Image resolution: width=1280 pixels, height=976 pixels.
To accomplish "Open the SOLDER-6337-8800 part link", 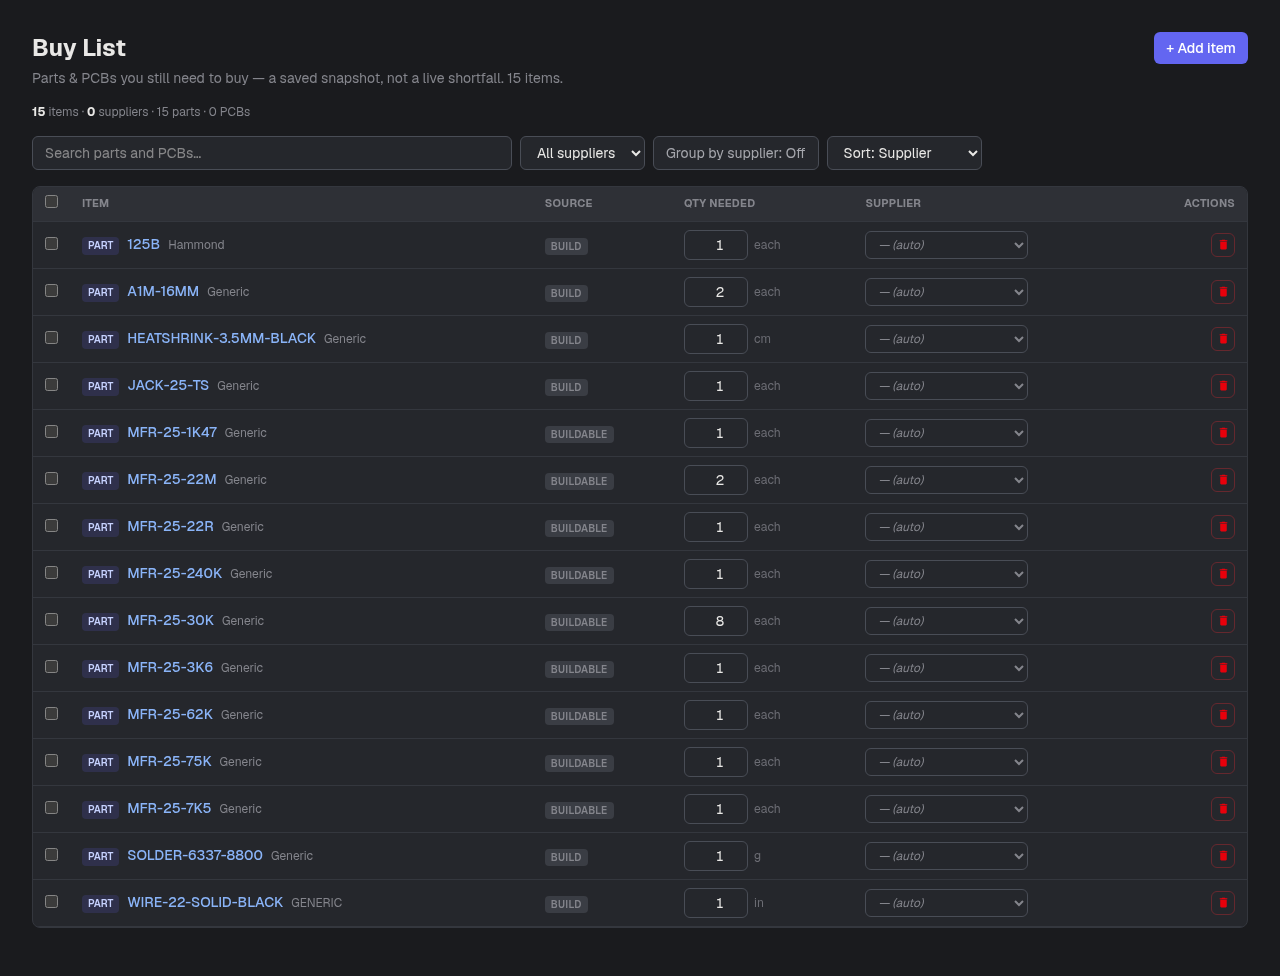I will [195, 855].
